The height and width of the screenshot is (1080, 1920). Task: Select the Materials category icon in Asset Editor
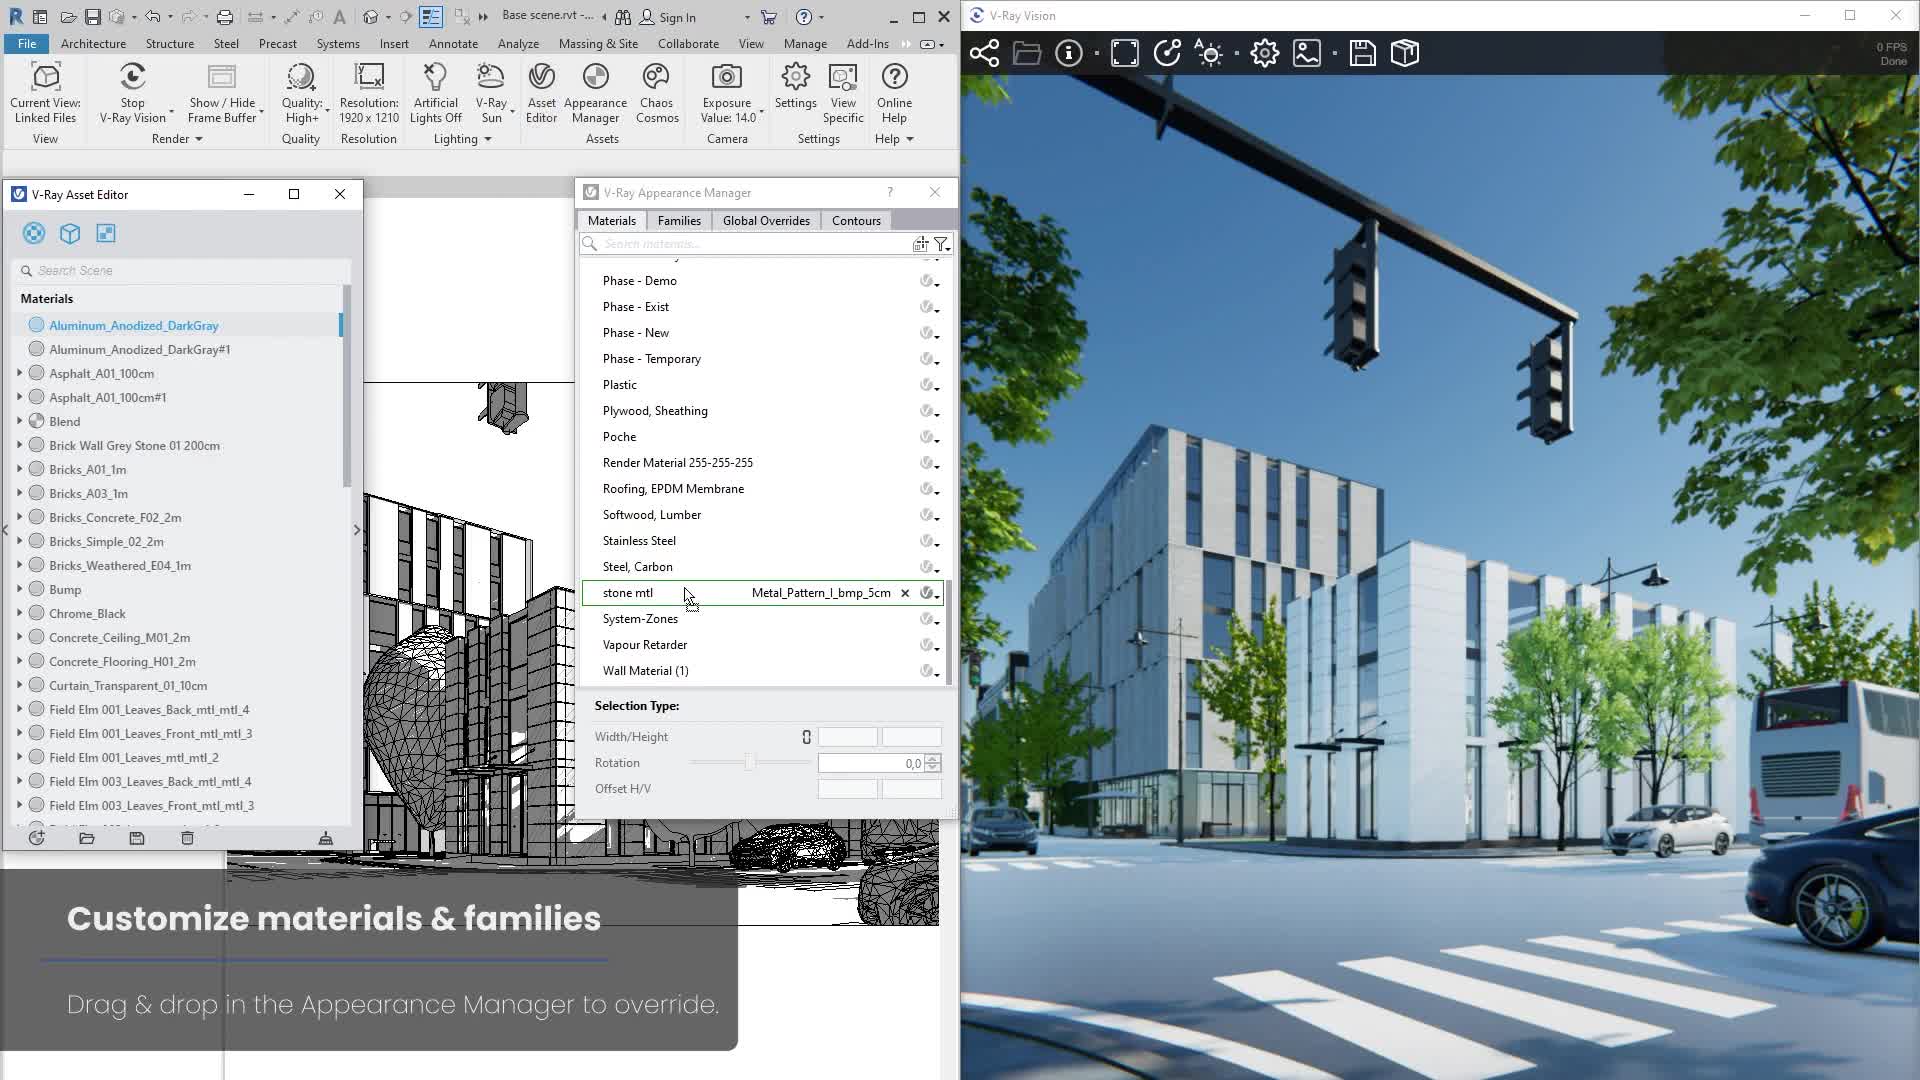tap(34, 233)
